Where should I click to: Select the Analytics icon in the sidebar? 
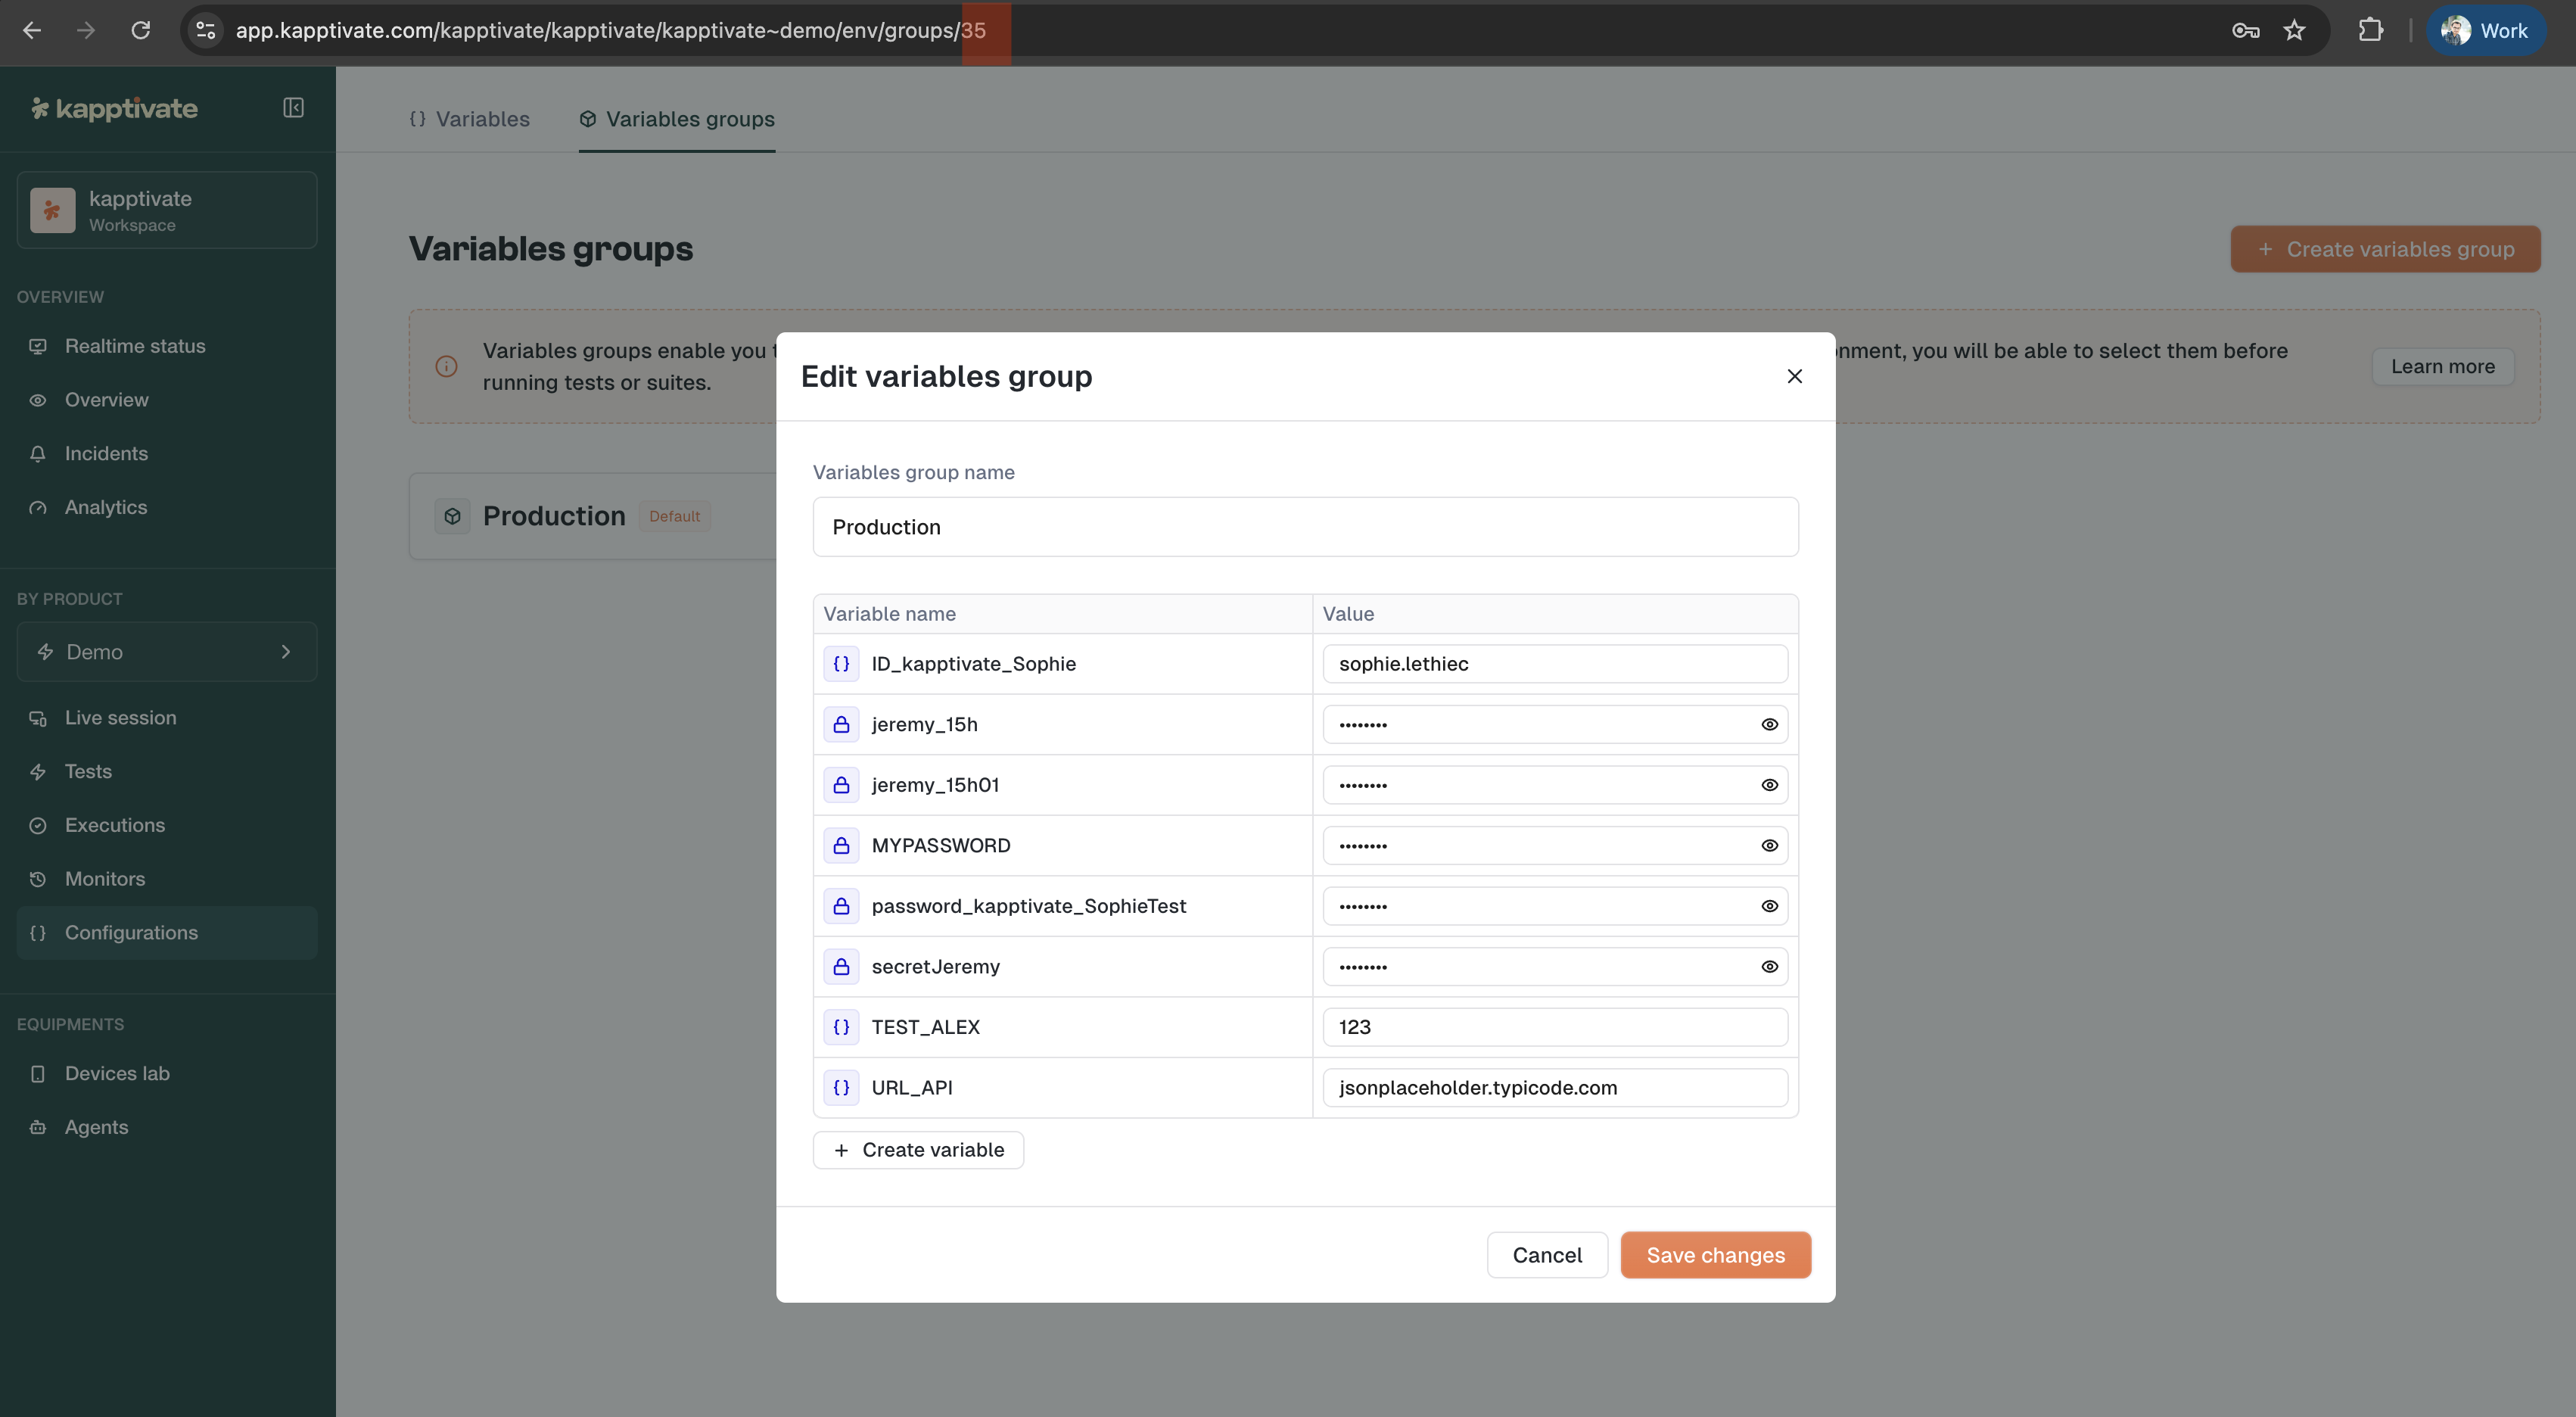click(x=38, y=507)
